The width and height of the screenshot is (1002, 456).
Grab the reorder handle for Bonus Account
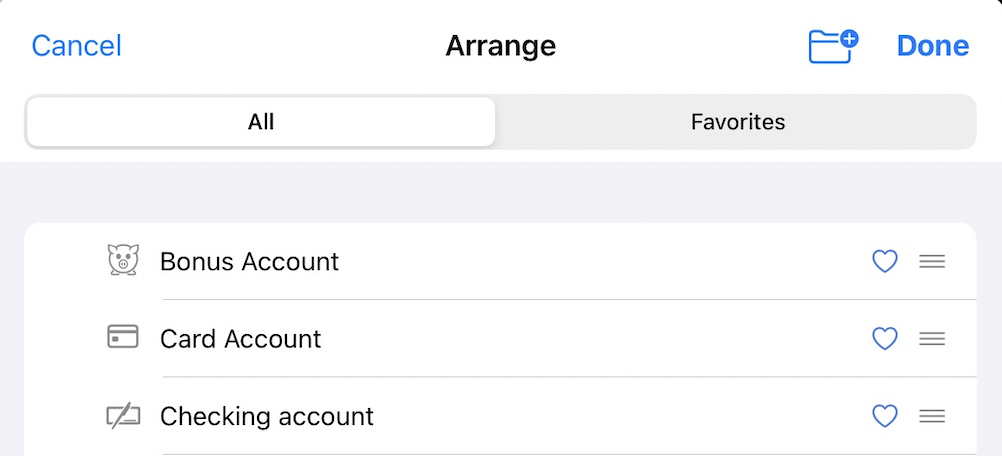click(932, 262)
